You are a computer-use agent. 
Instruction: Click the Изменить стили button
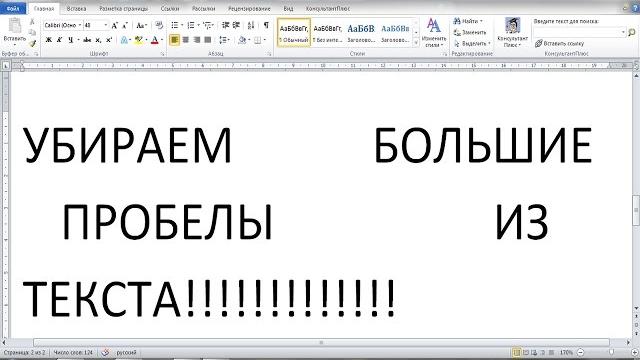click(434, 32)
